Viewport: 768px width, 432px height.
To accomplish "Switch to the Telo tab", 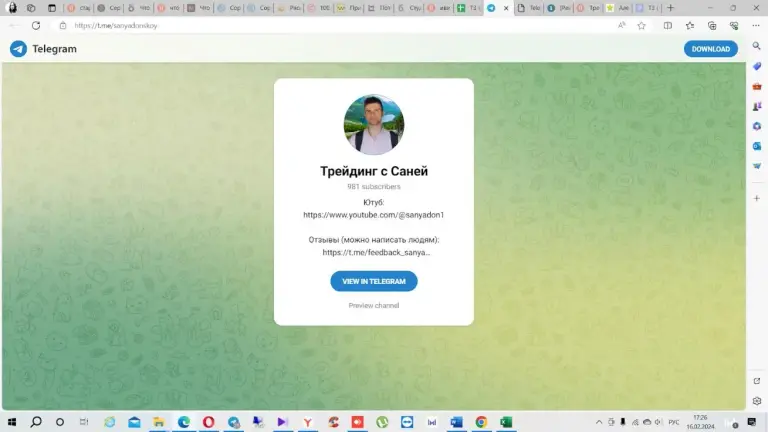I will (x=529, y=8).
